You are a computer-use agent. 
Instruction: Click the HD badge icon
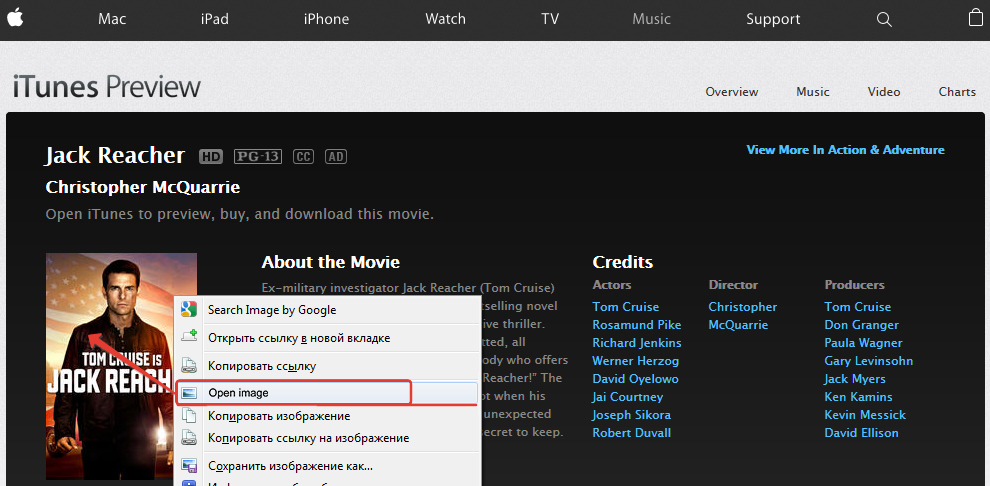coord(211,157)
